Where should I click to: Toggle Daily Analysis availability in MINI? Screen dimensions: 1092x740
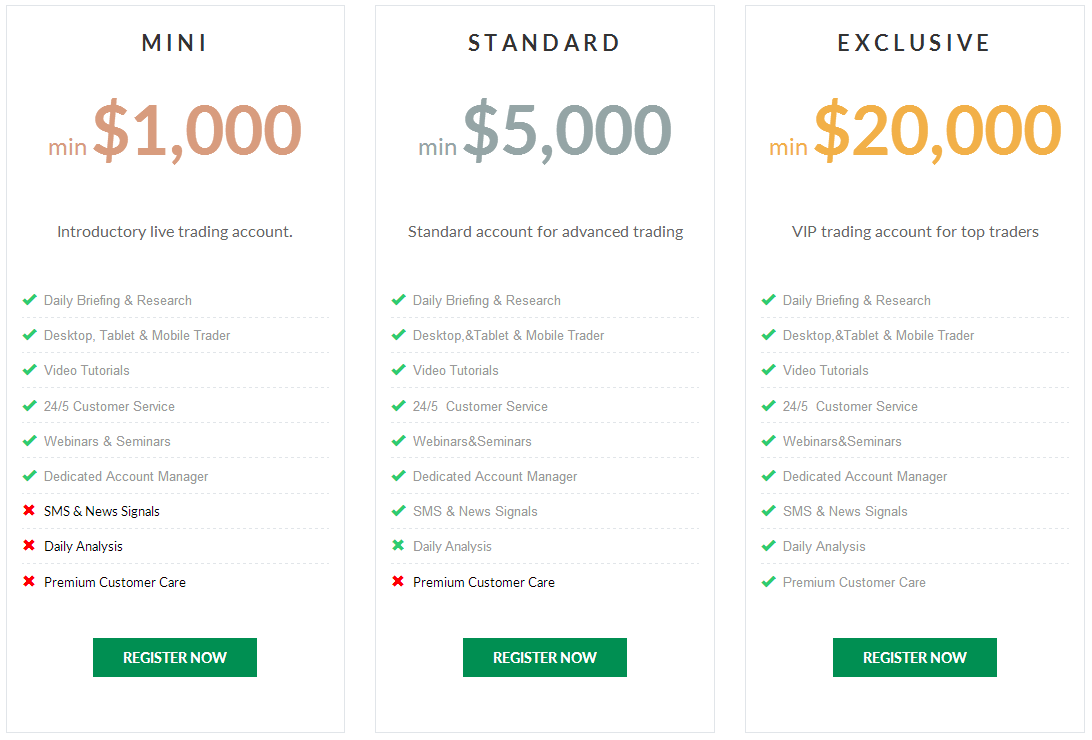pos(29,546)
